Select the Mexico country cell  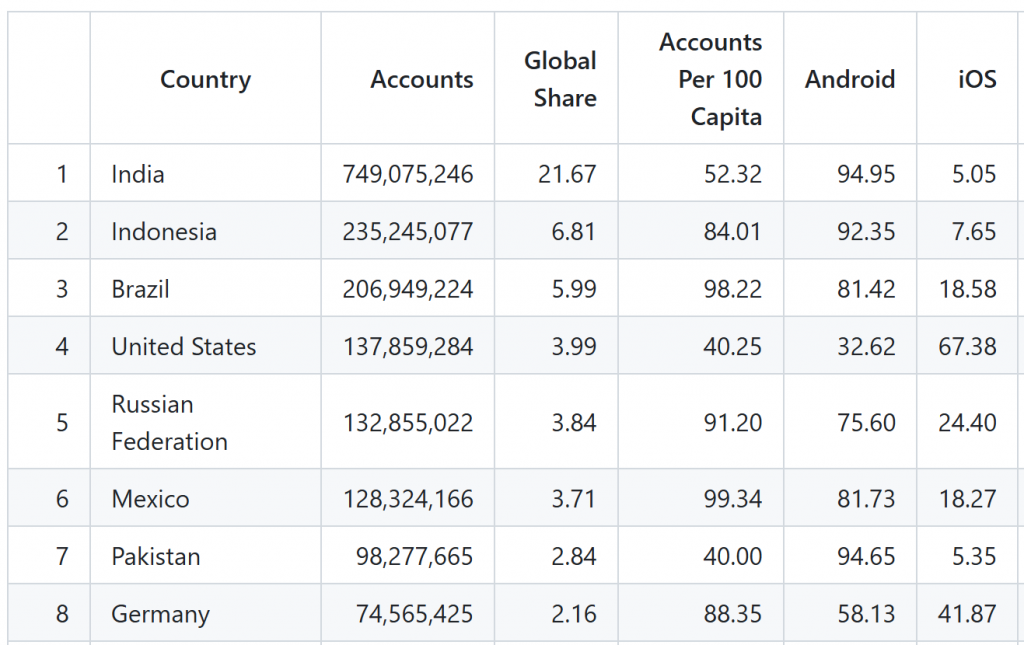(151, 499)
